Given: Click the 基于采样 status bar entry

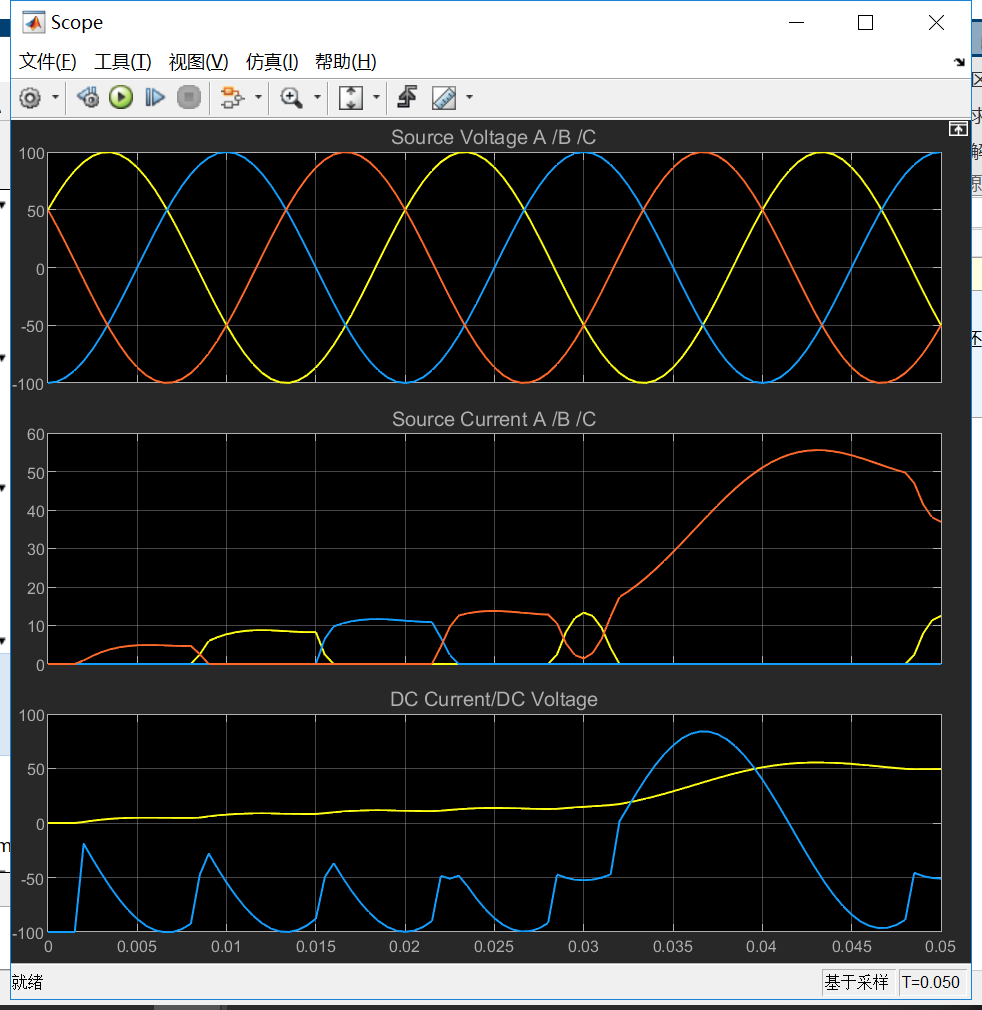Looking at the screenshot, I should [856, 982].
